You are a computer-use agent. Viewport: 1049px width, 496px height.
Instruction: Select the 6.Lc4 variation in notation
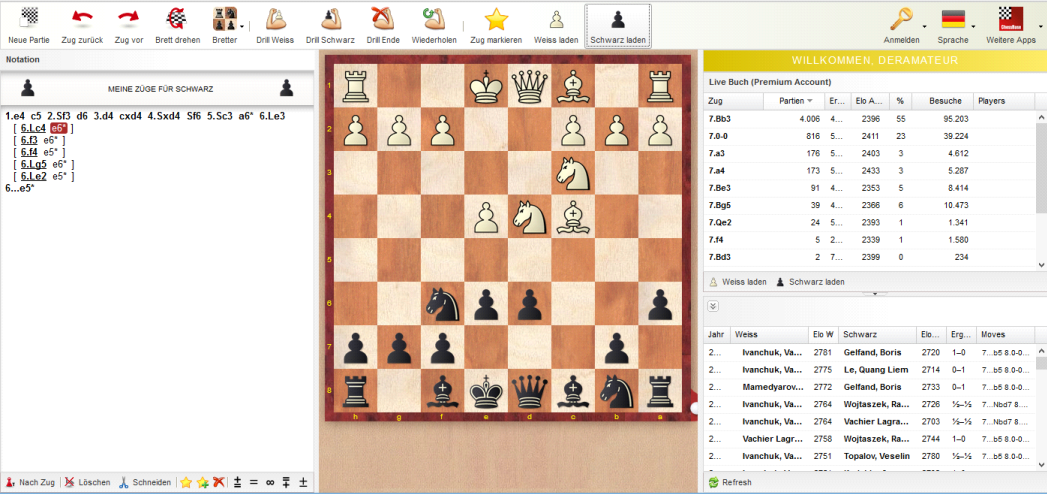(33, 128)
